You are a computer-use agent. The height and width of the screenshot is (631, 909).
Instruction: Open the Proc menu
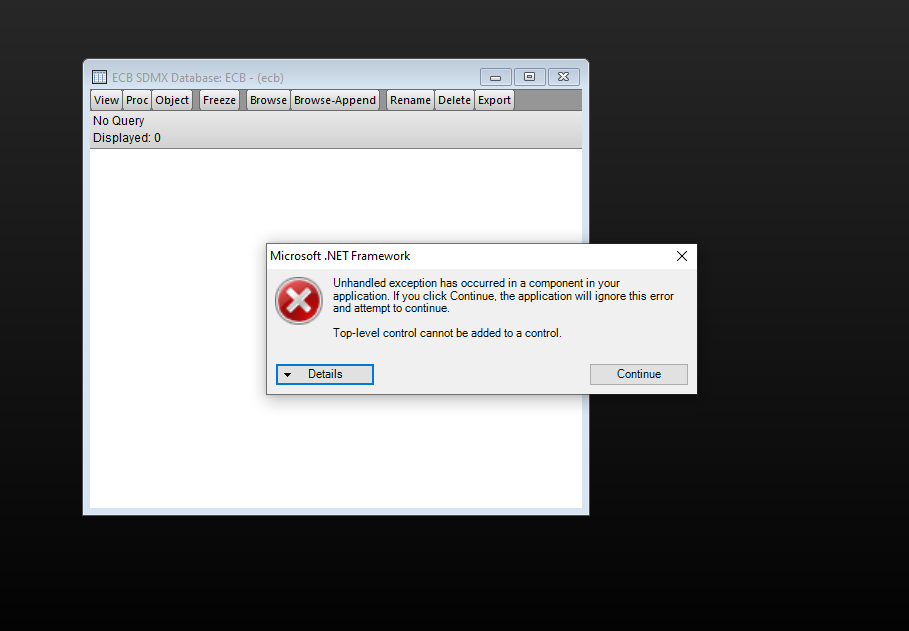pyautogui.click(x=137, y=100)
